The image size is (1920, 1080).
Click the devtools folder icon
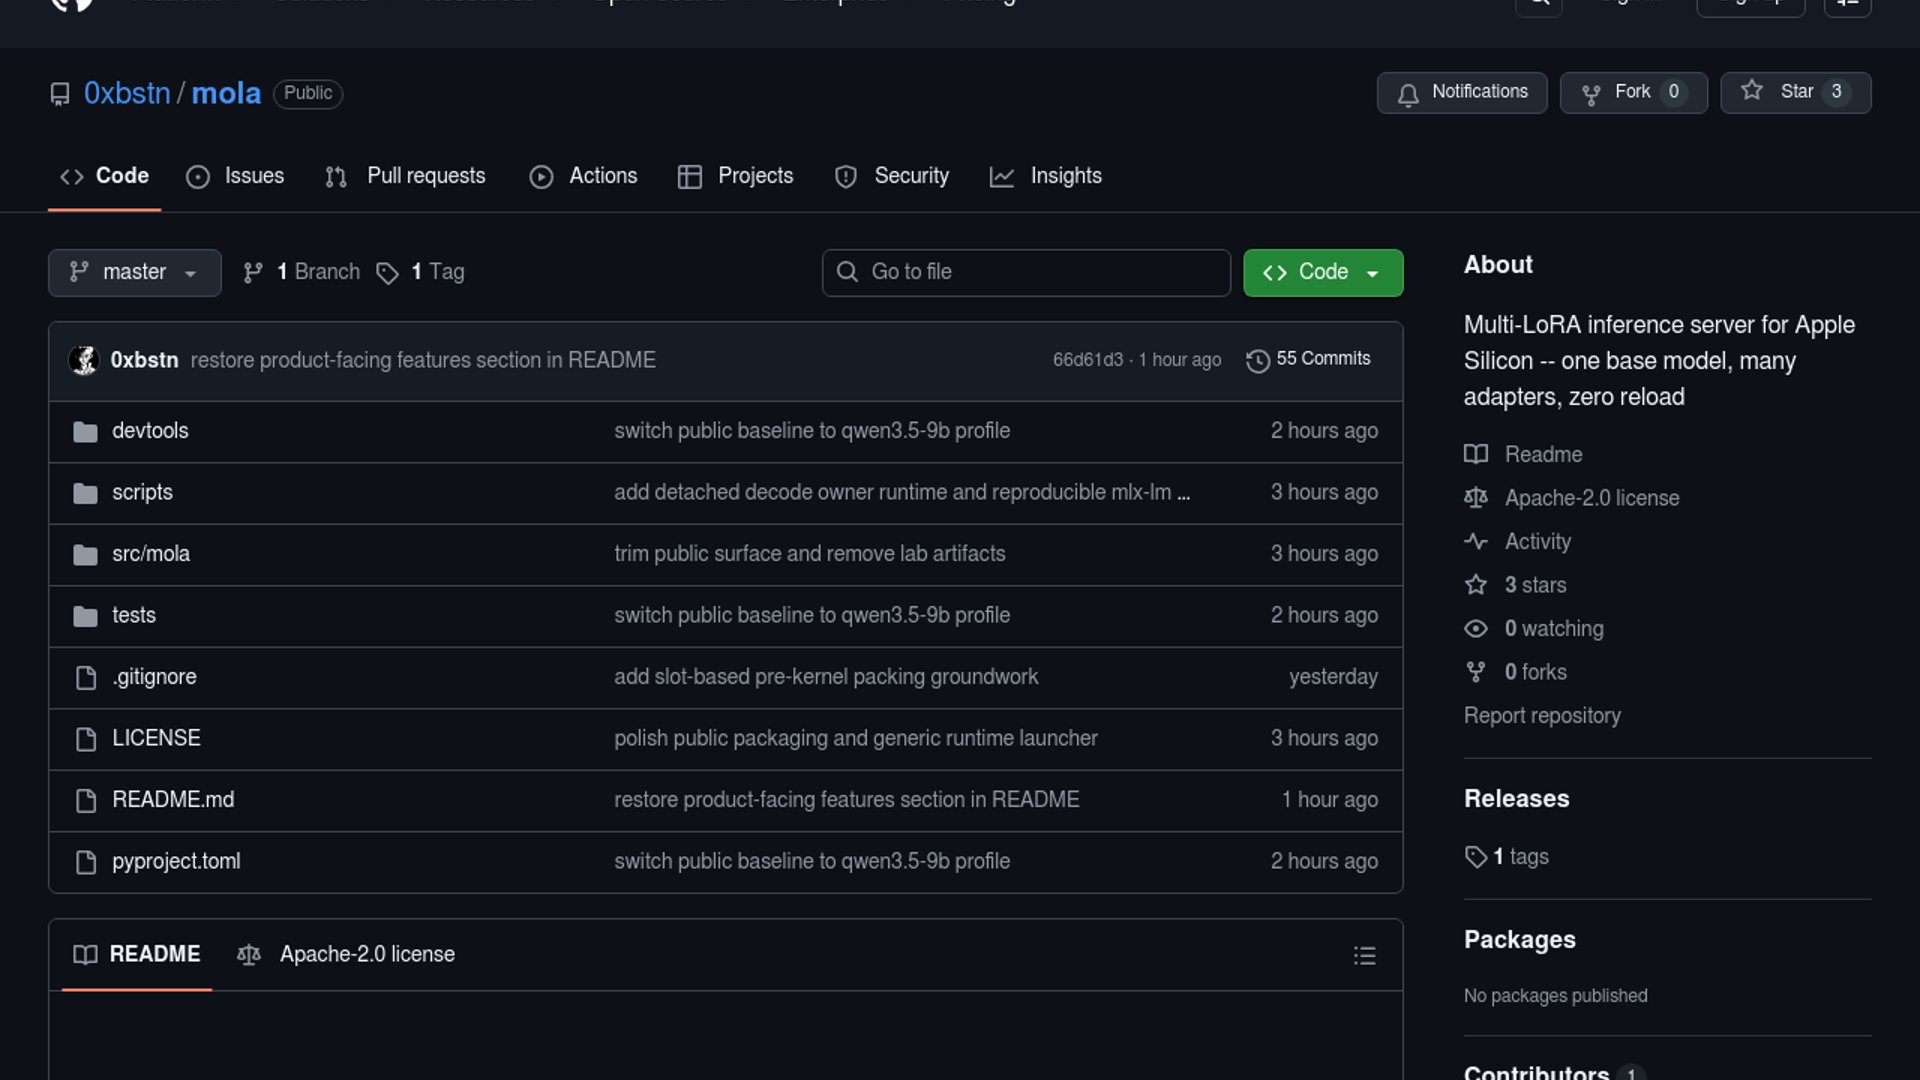[85, 432]
